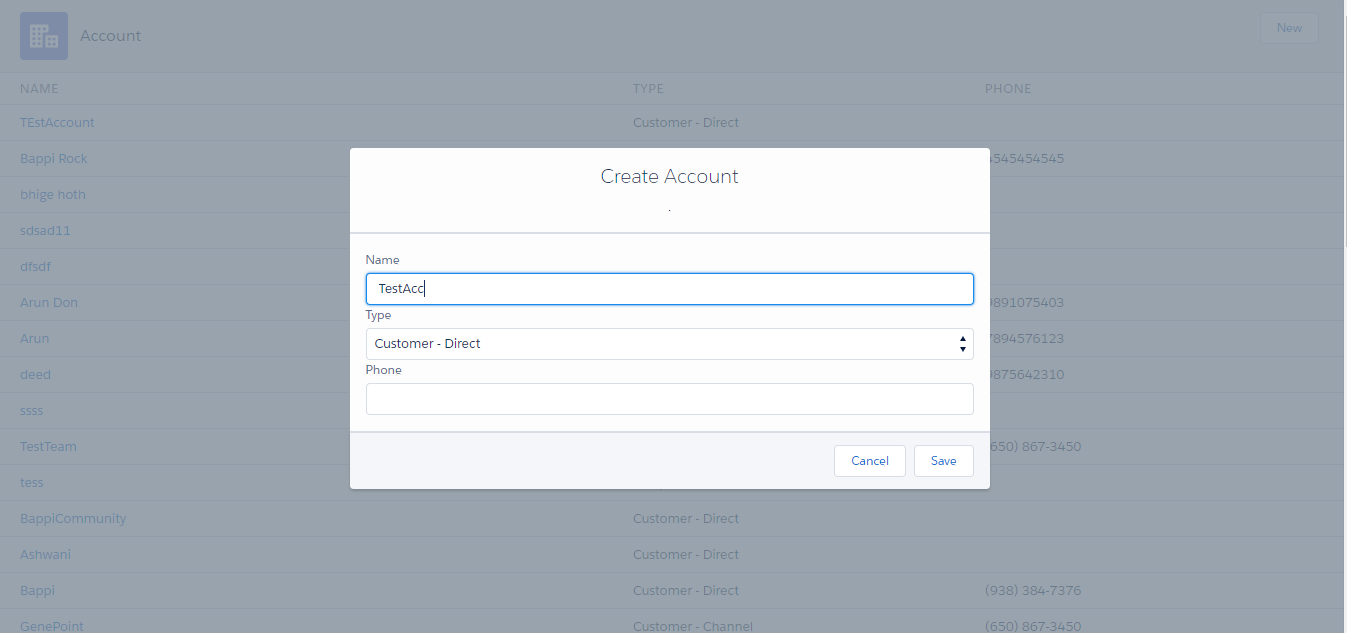The image size is (1347, 633).
Task: Open the Bappi Rock account link
Action: point(53,158)
